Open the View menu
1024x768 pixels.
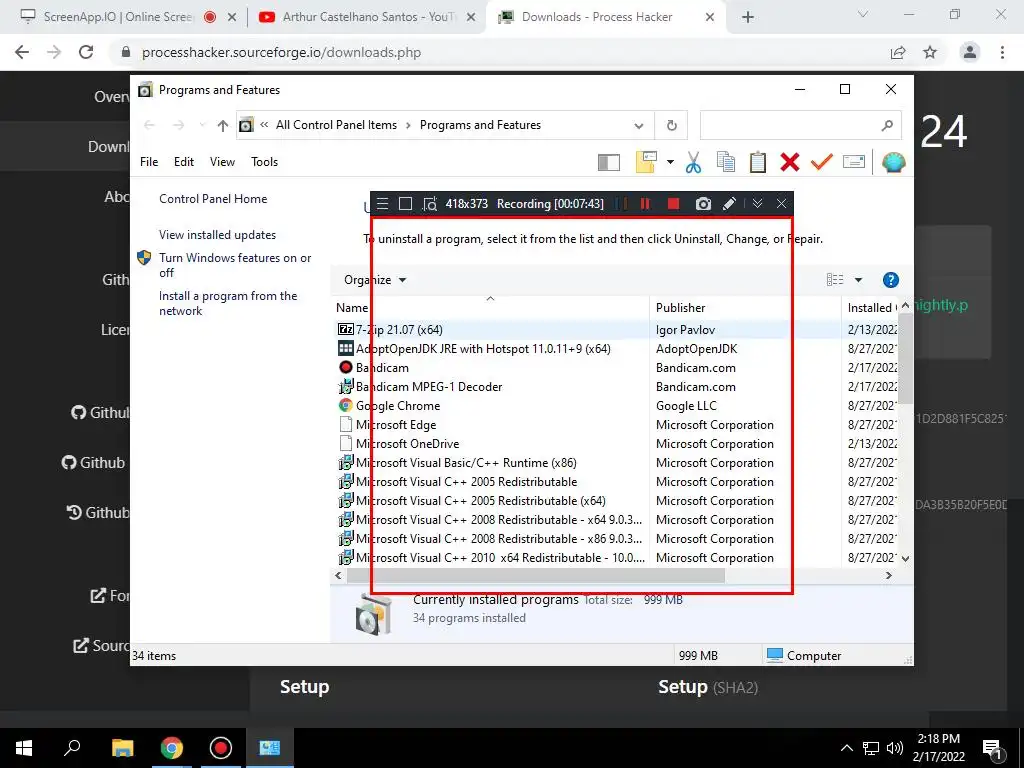pos(222,162)
